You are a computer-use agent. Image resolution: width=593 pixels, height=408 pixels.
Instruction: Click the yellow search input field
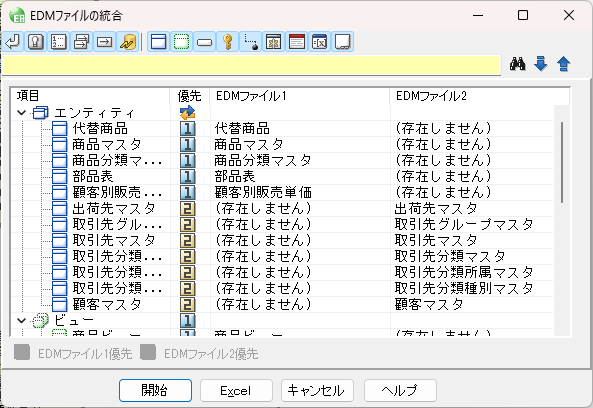pyautogui.click(x=251, y=65)
